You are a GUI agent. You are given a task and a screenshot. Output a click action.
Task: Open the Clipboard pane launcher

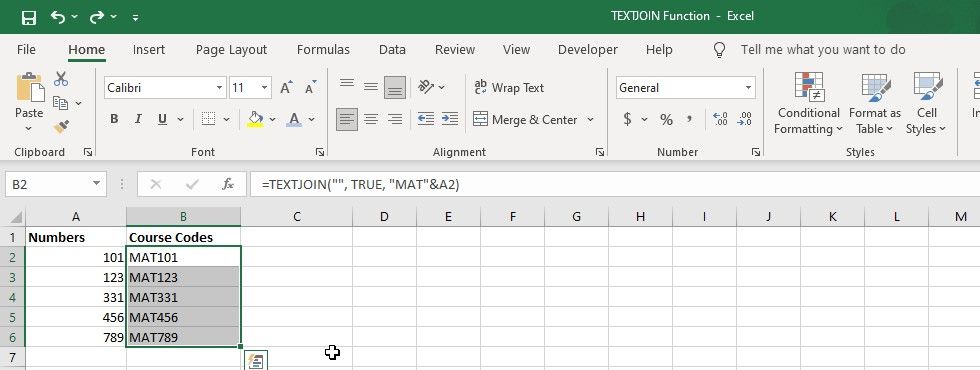coord(88,152)
